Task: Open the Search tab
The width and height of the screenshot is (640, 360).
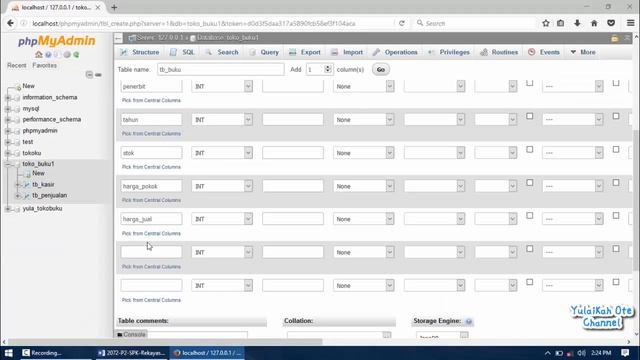Action: coord(222,52)
